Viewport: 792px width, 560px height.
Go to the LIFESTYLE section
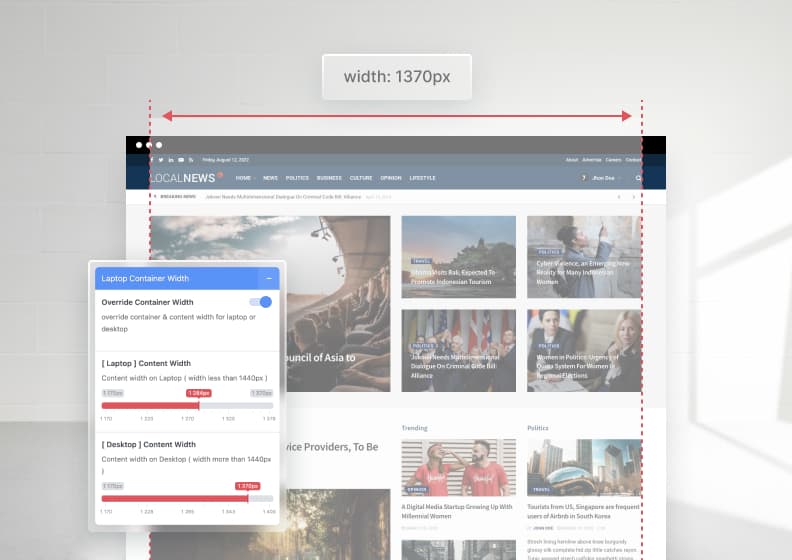point(422,178)
